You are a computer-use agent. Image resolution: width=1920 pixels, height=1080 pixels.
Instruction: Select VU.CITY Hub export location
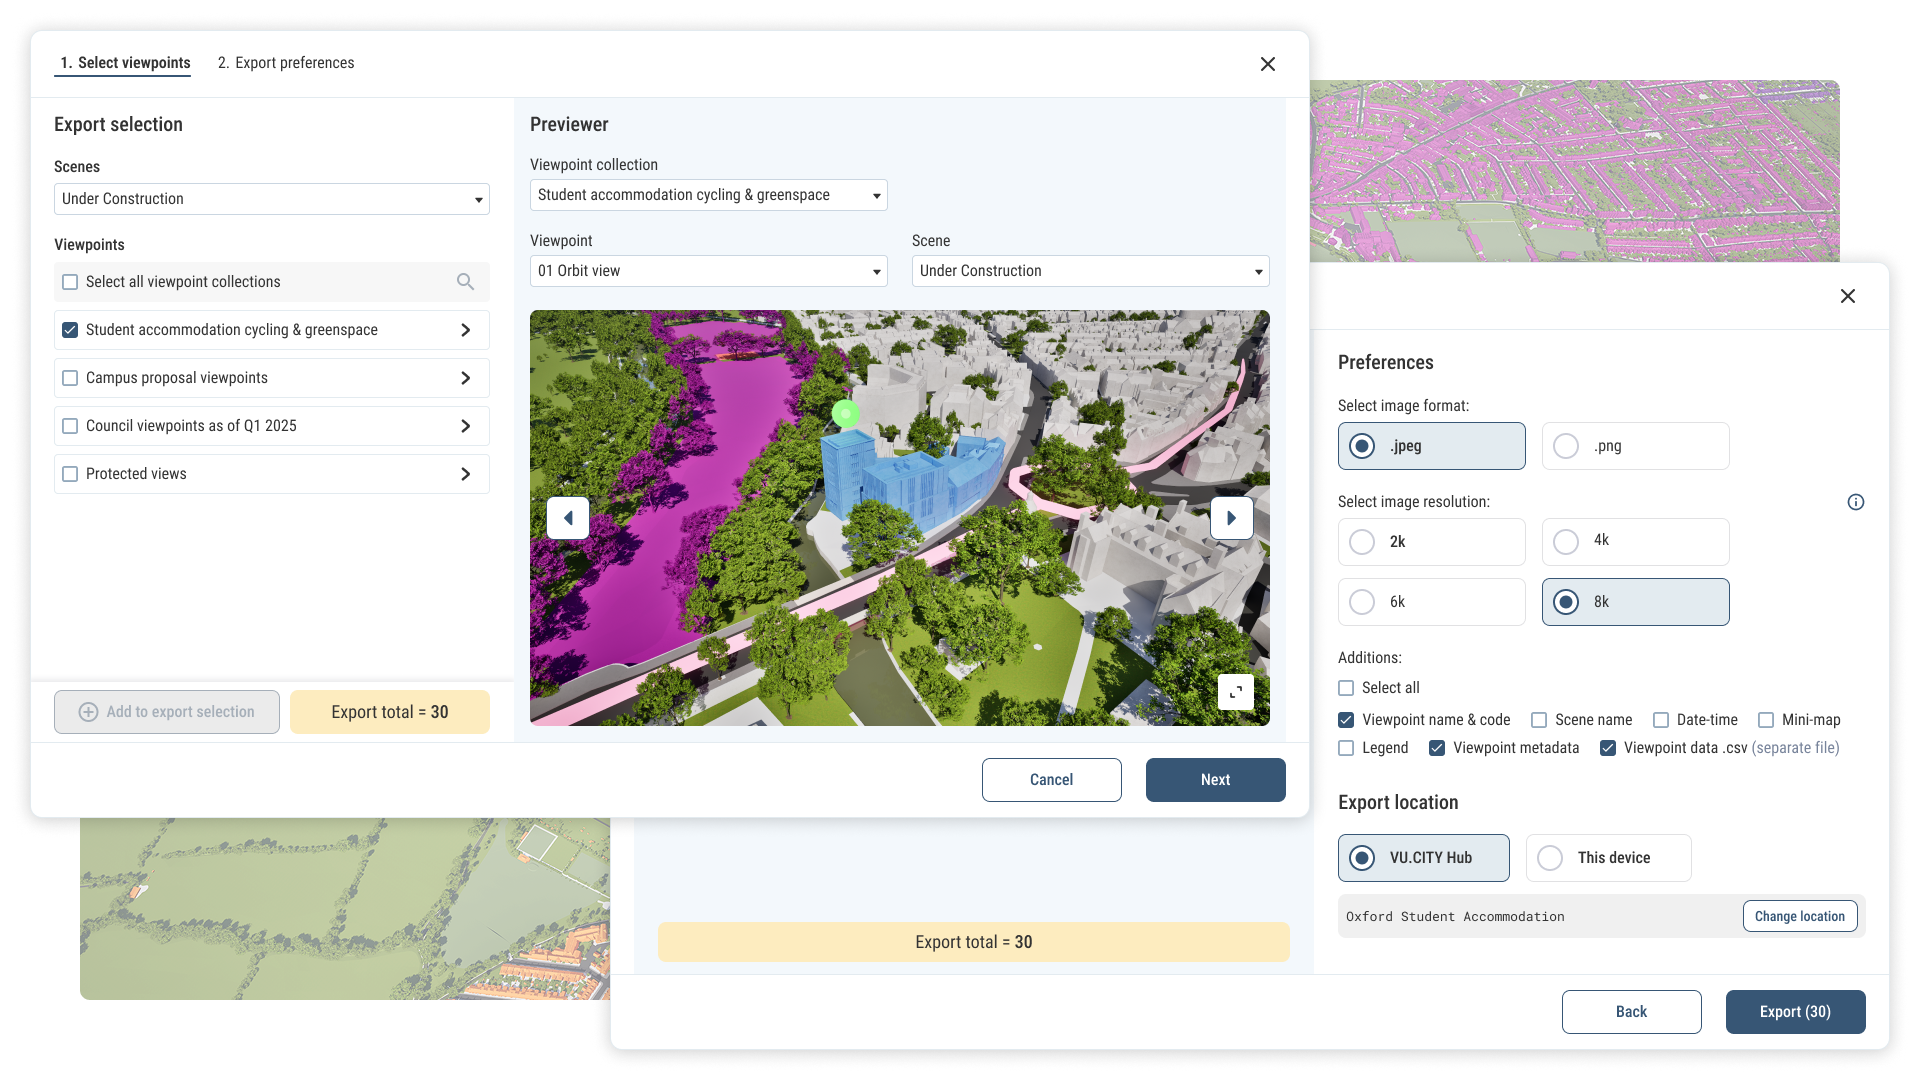click(x=1424, y=858)
